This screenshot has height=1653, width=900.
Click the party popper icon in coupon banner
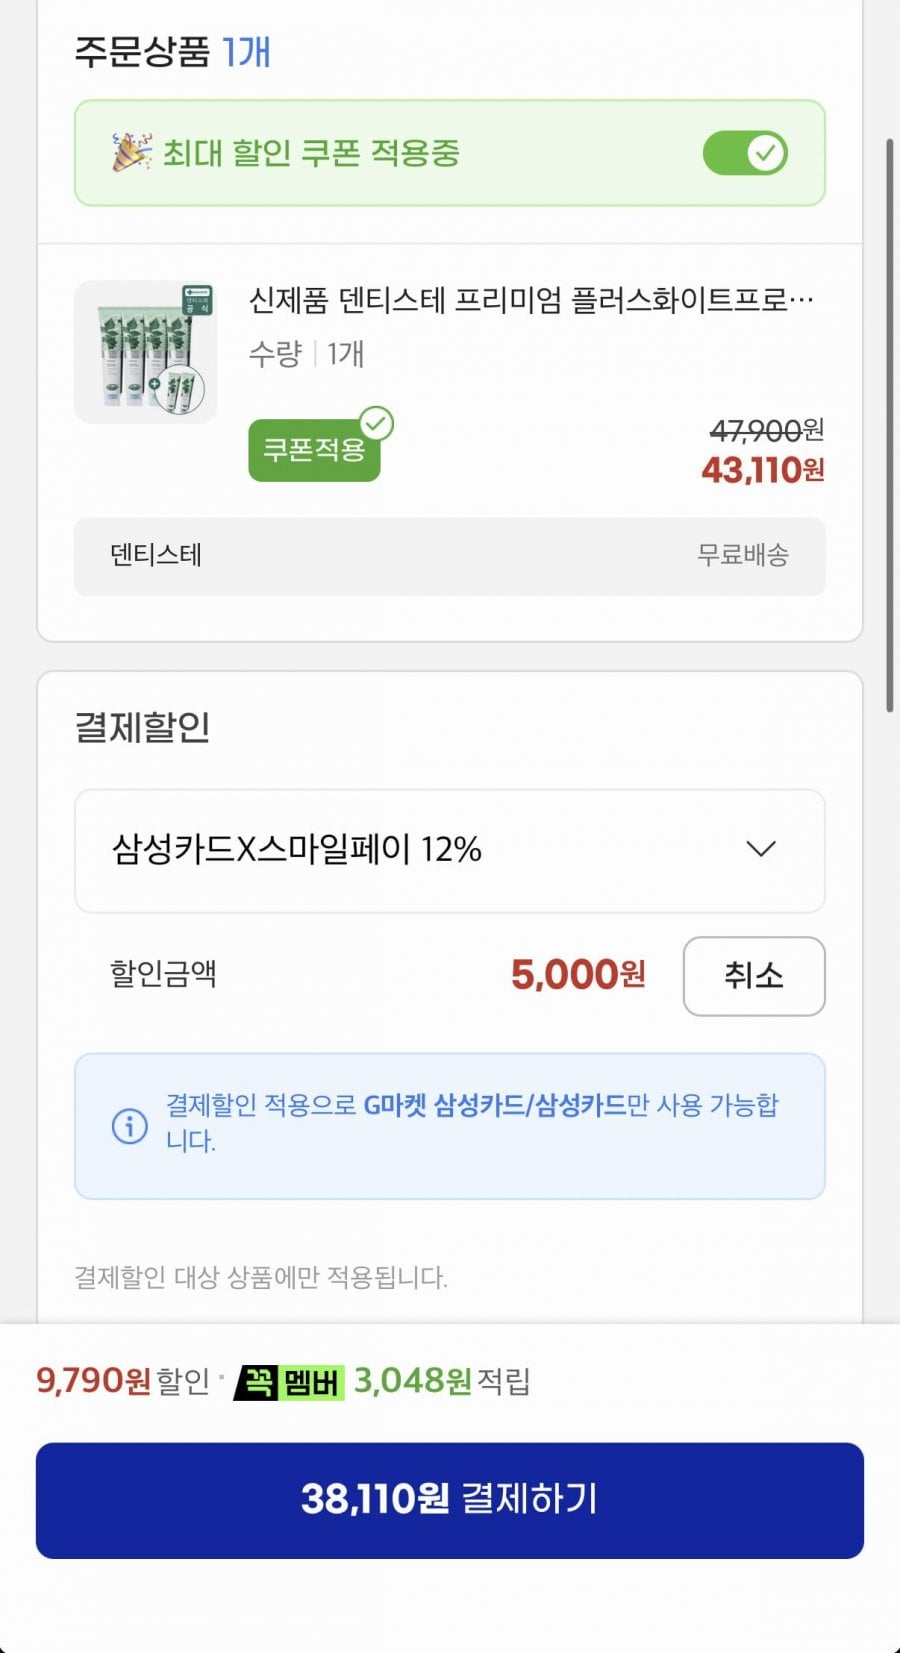[x=131, y=152]
